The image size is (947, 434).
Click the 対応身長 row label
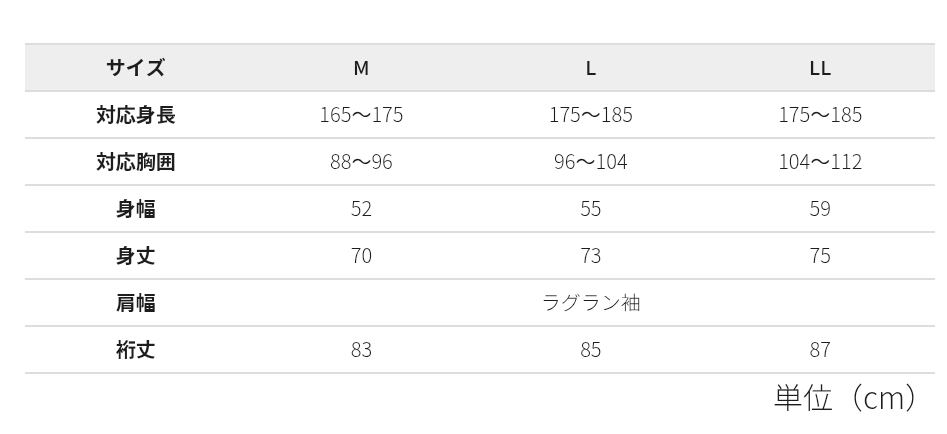[x=135, y=115]
